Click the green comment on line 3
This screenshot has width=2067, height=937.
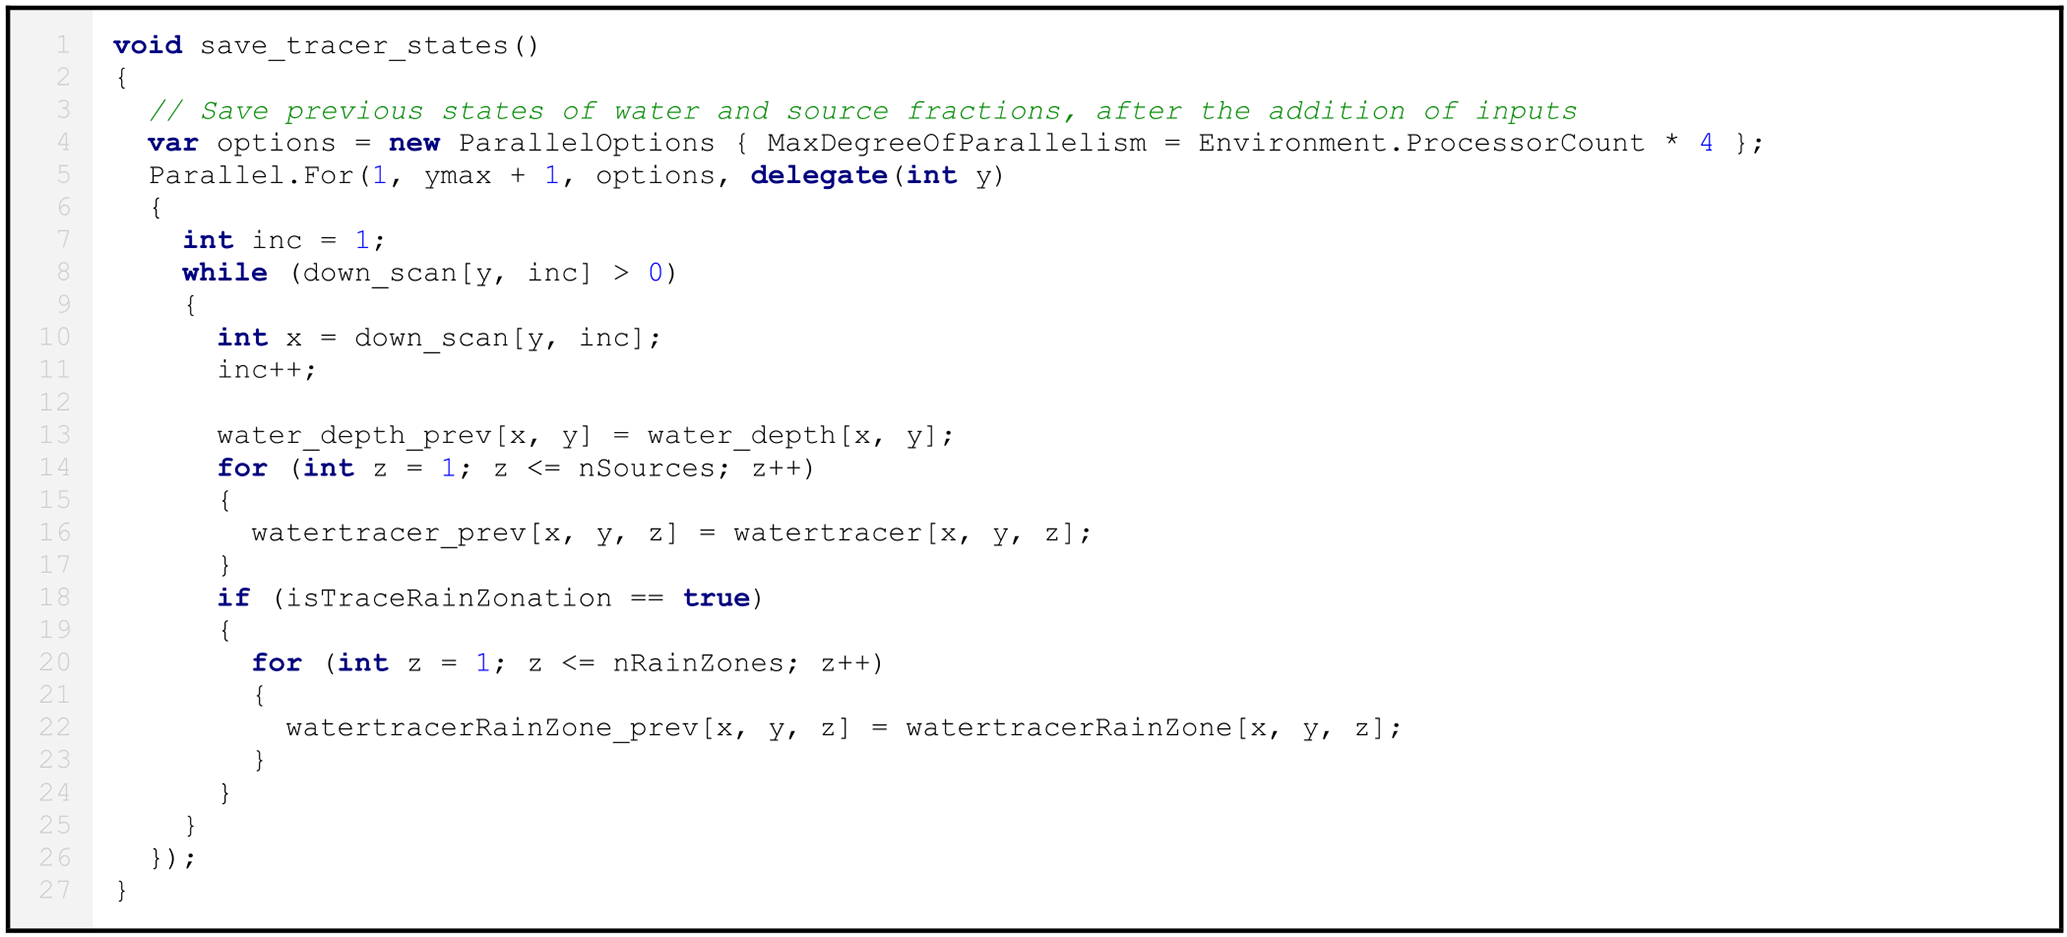(862, 111)
